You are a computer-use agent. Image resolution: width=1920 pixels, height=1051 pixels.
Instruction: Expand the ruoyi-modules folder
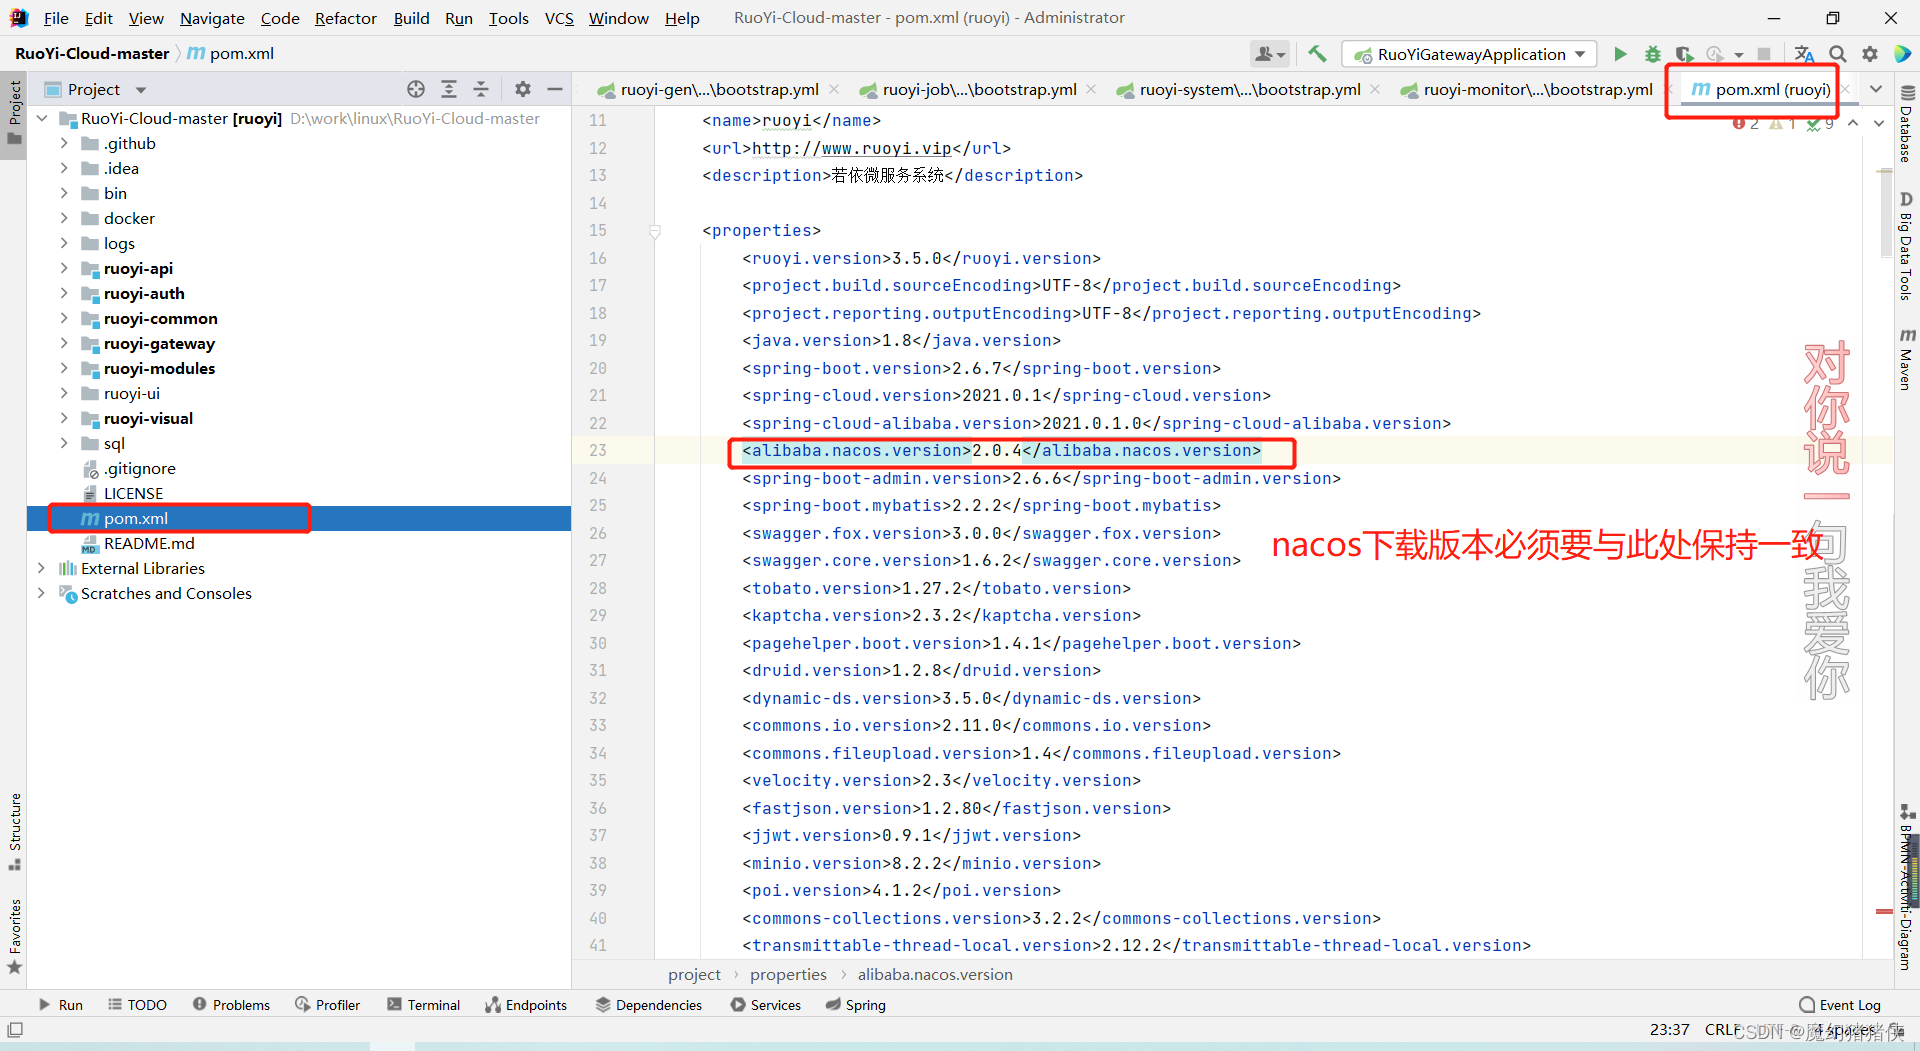64,368
